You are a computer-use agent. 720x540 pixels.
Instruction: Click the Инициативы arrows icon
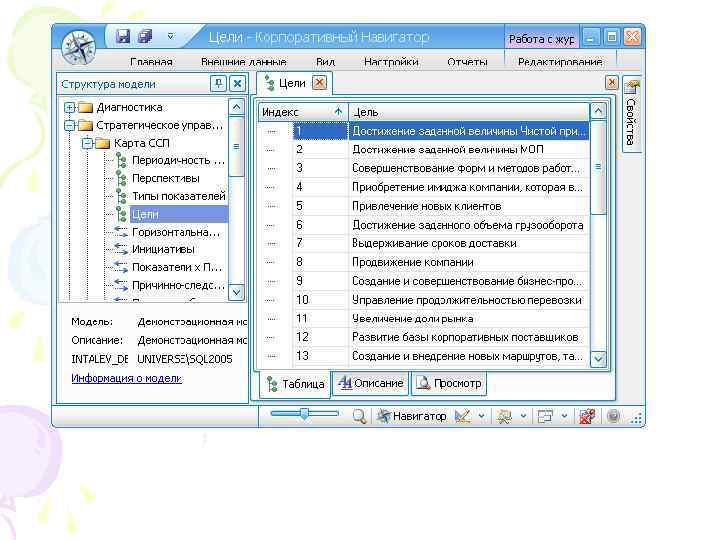[x=121, y=249]
